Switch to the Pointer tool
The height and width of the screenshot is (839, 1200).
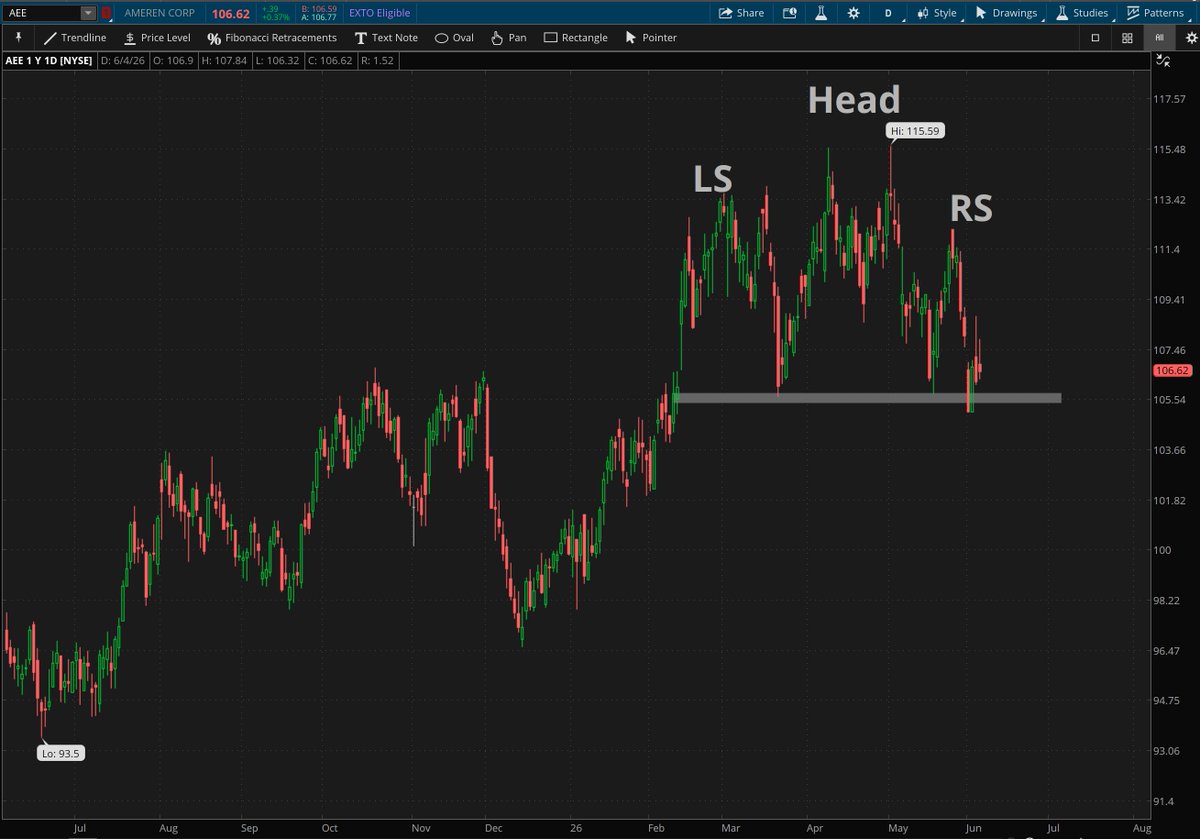[x=651, y=37]
